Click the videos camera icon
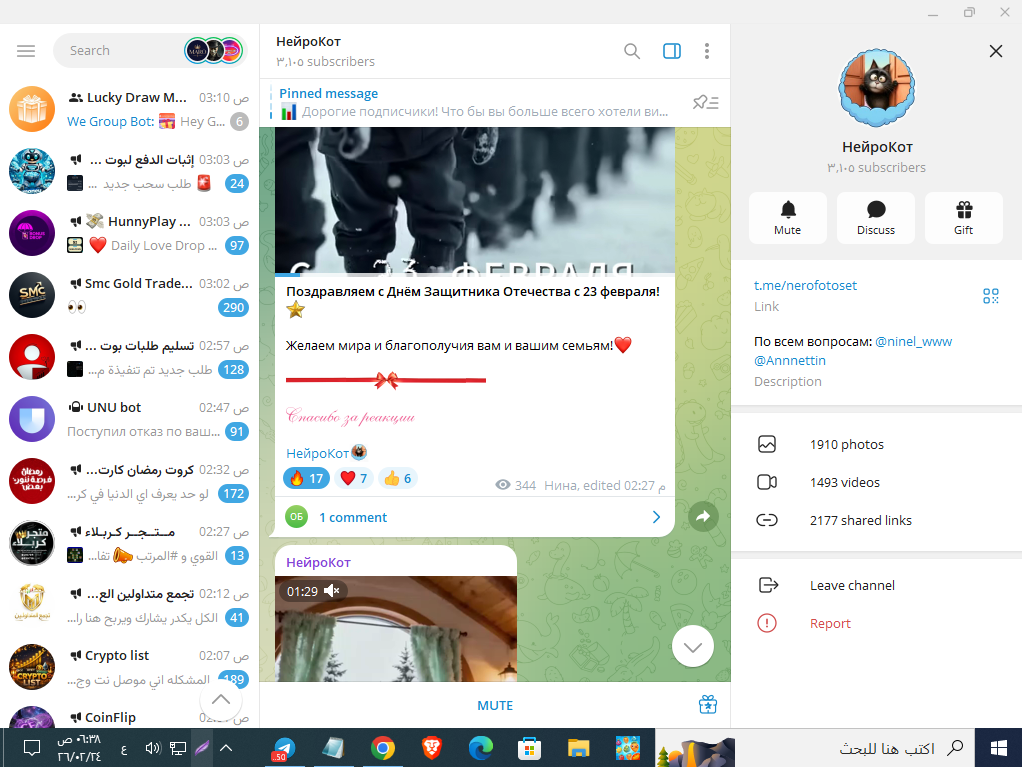 coord(767,482)
